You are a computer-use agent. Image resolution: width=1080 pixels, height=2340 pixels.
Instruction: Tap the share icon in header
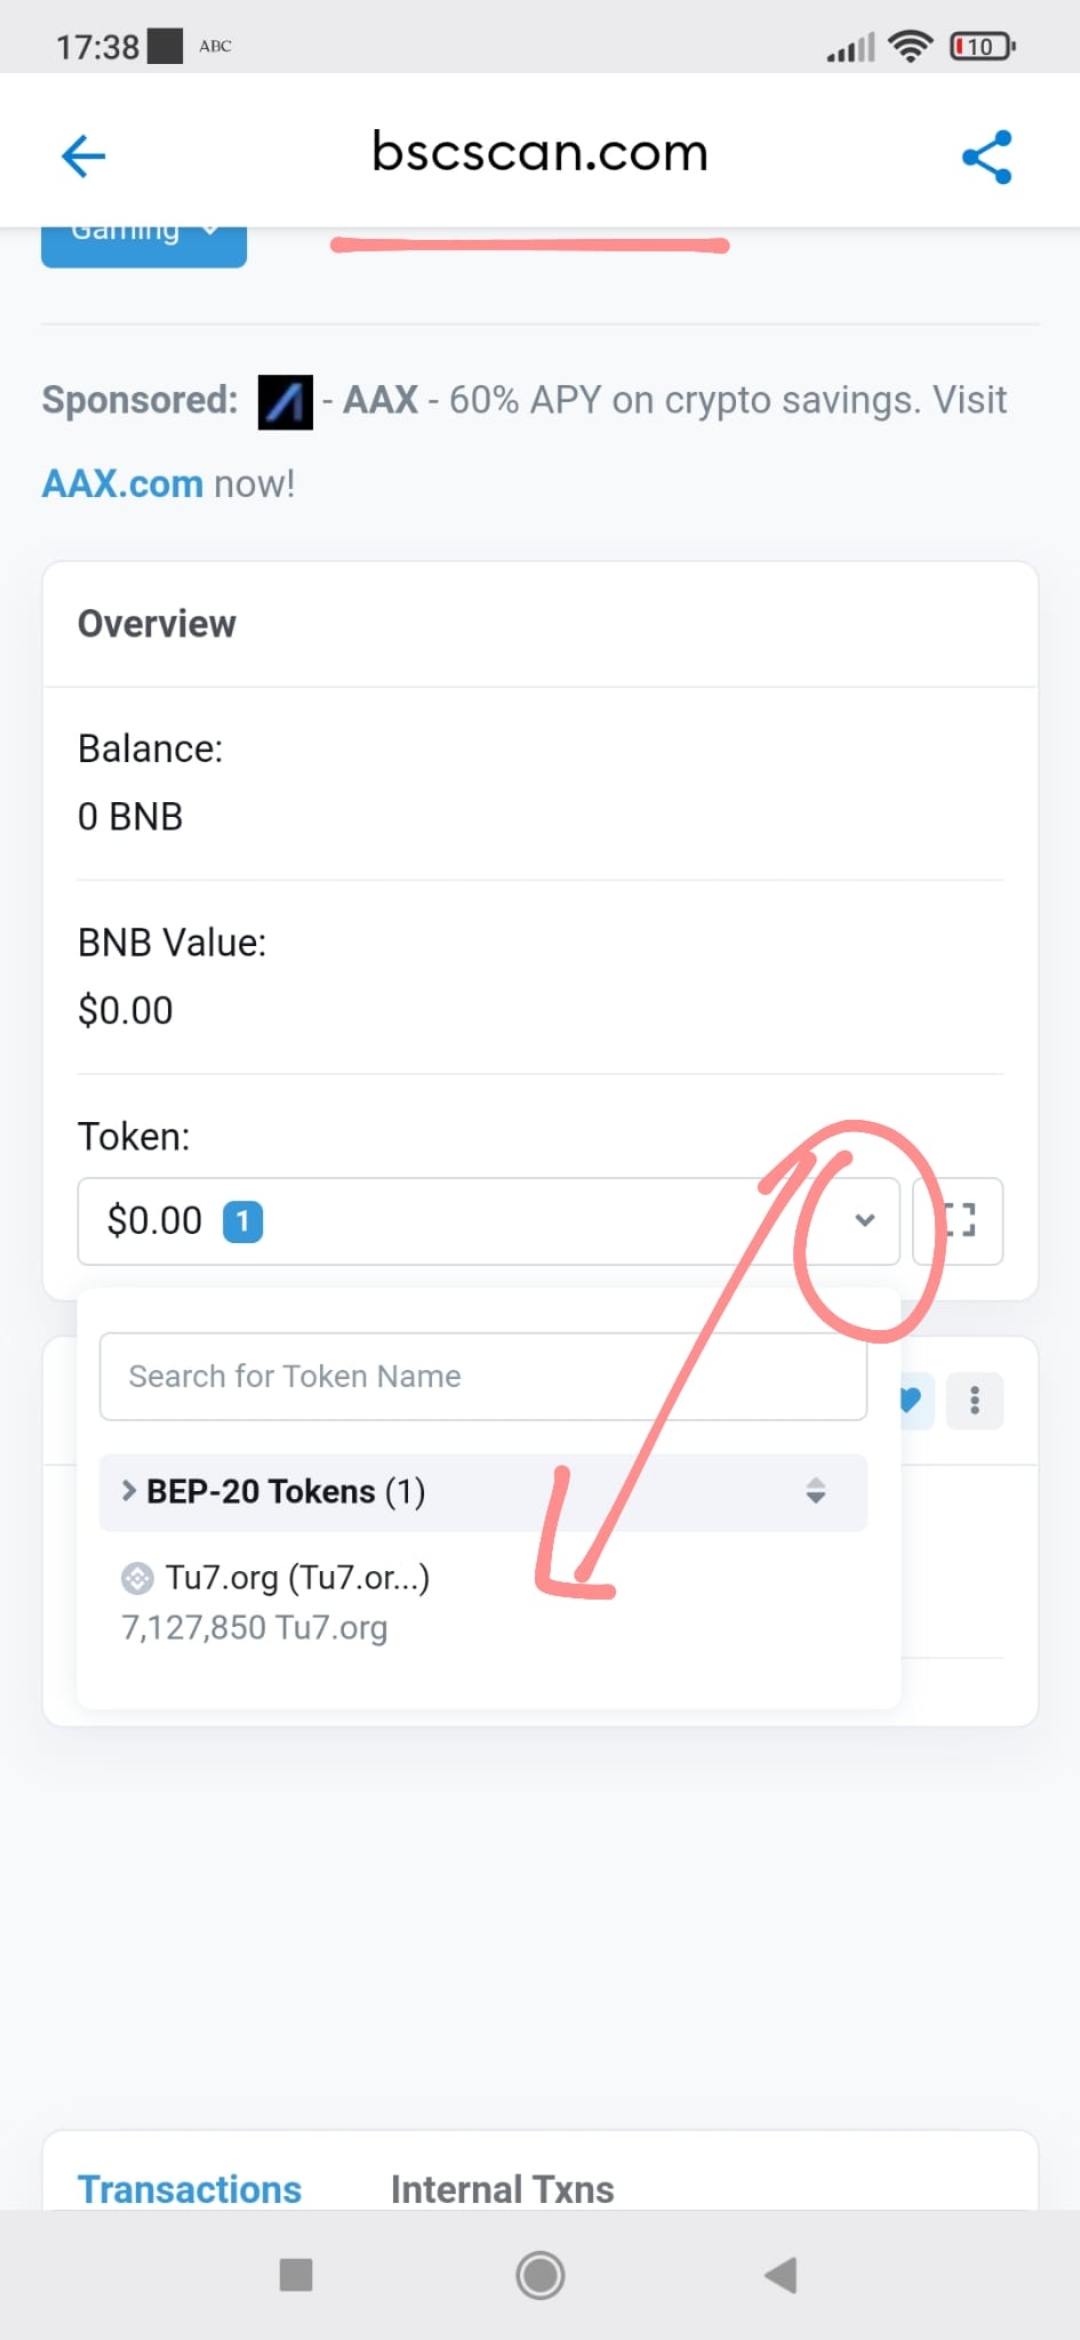point(987,157)
